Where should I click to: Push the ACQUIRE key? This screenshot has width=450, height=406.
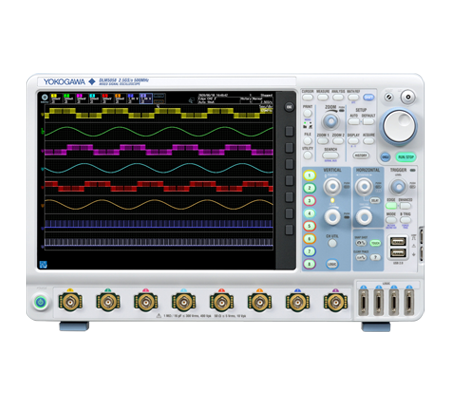tap(369, 141)
